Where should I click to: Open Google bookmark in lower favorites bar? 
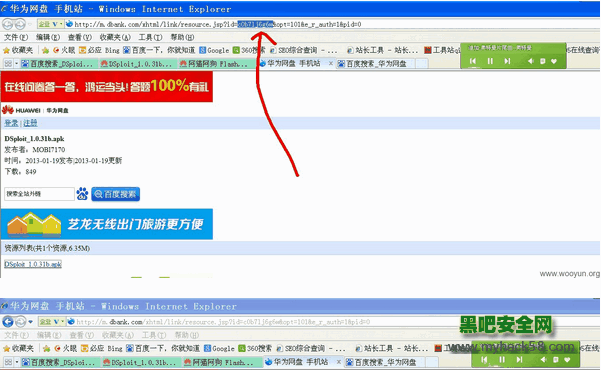click(x=219, y=348)
